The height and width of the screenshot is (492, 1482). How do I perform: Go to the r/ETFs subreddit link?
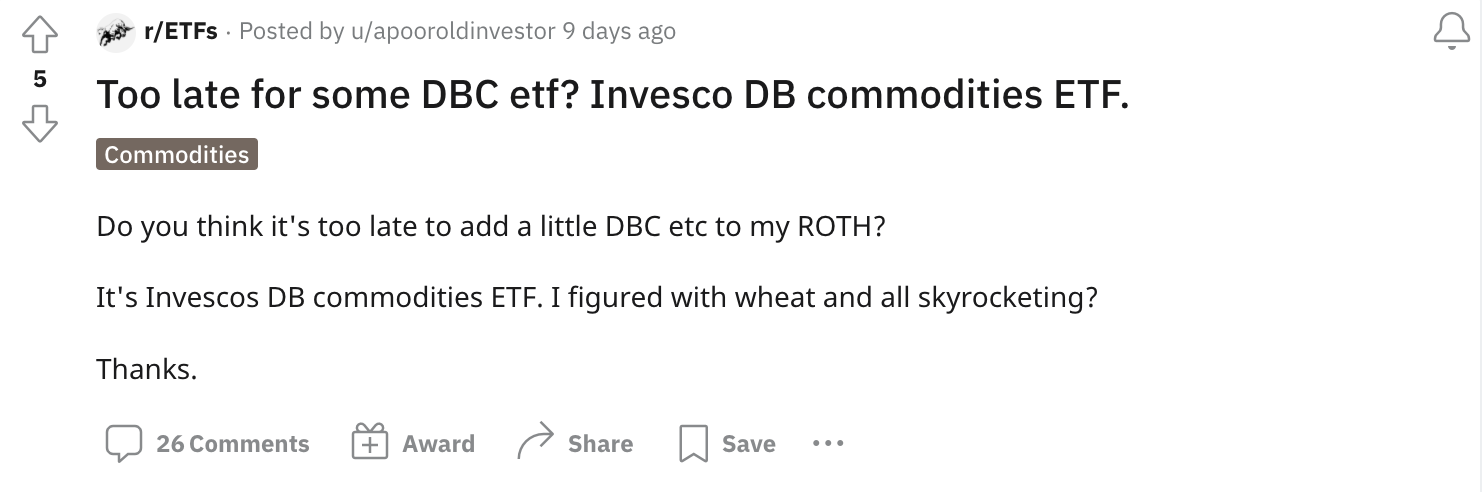[181, 32]
